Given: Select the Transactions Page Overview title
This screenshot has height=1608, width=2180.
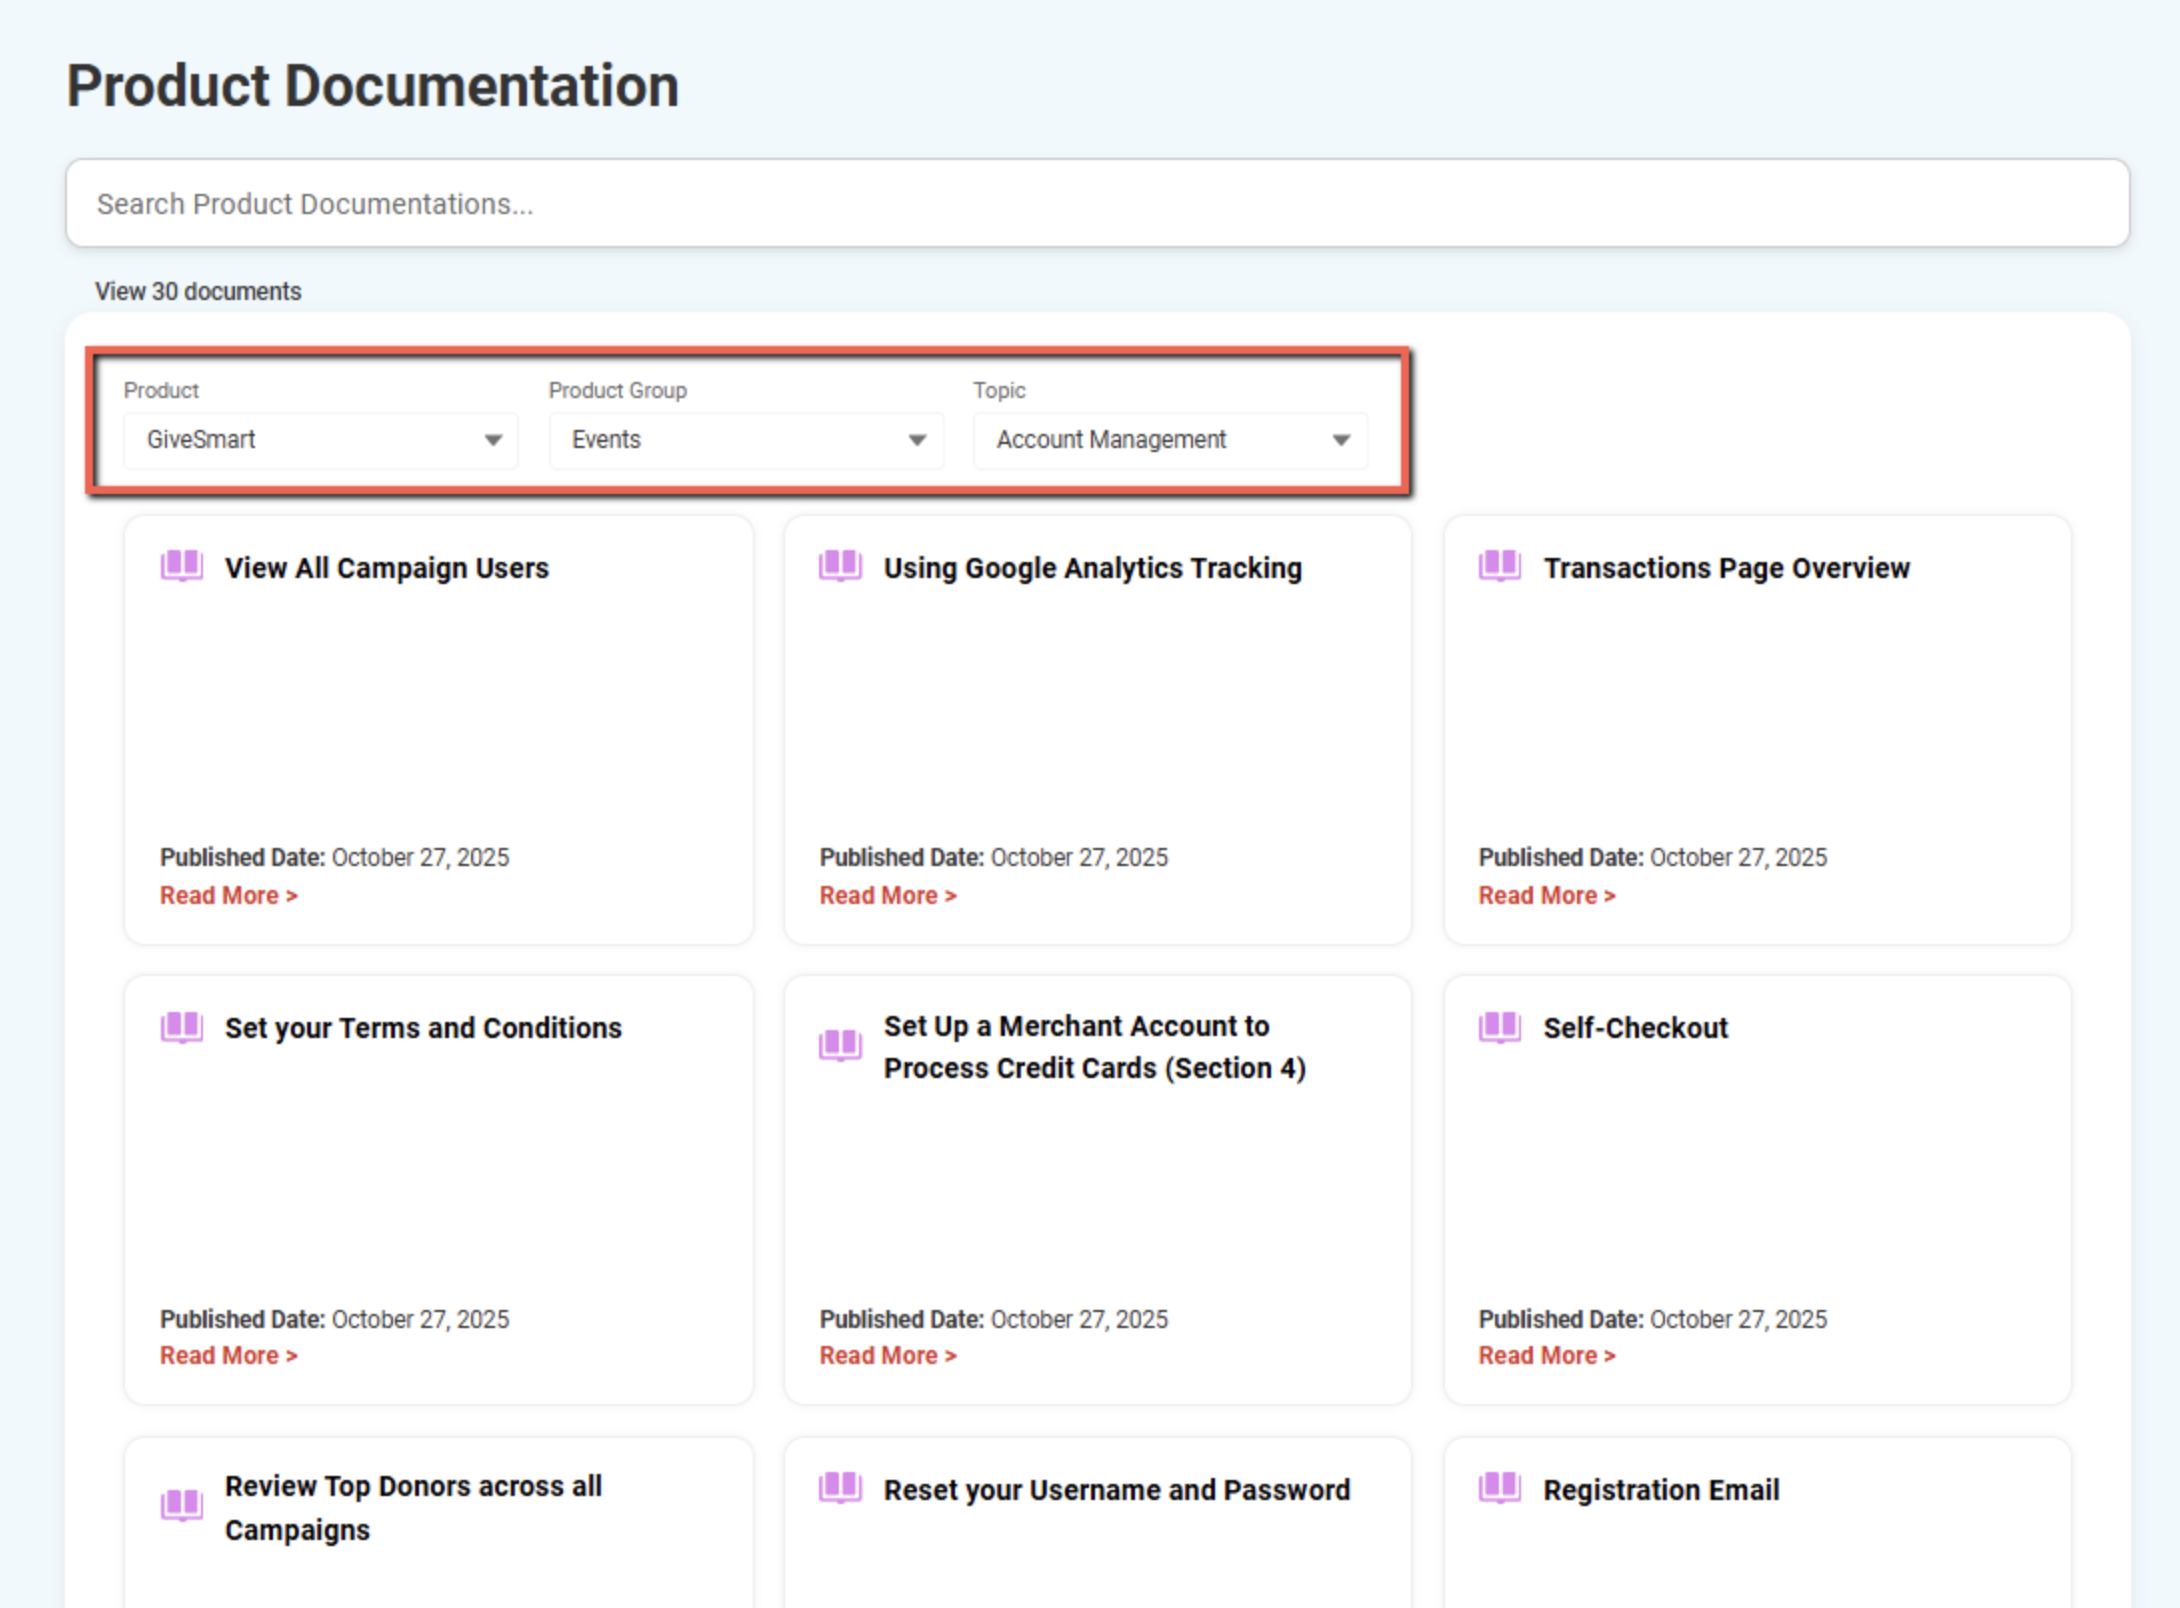Looking at the screenshot, I should (1727, 568).
